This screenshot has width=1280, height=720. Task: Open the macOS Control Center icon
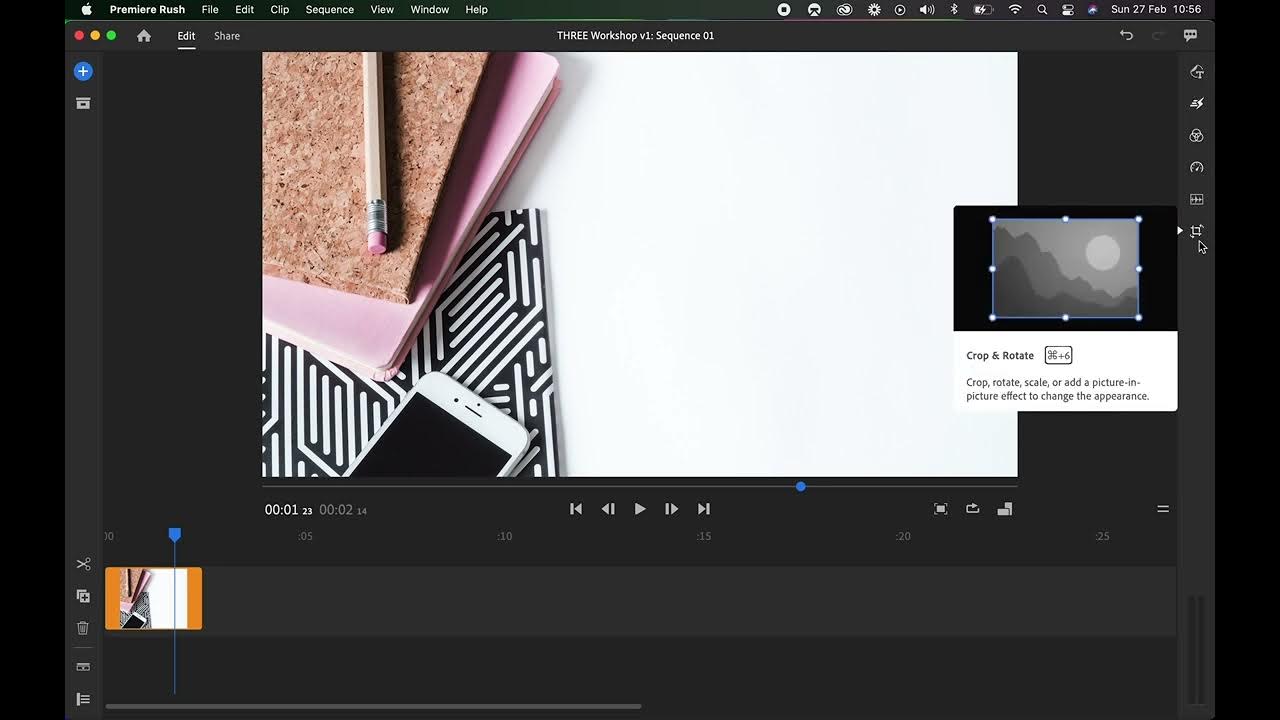tap(1068, 9)
